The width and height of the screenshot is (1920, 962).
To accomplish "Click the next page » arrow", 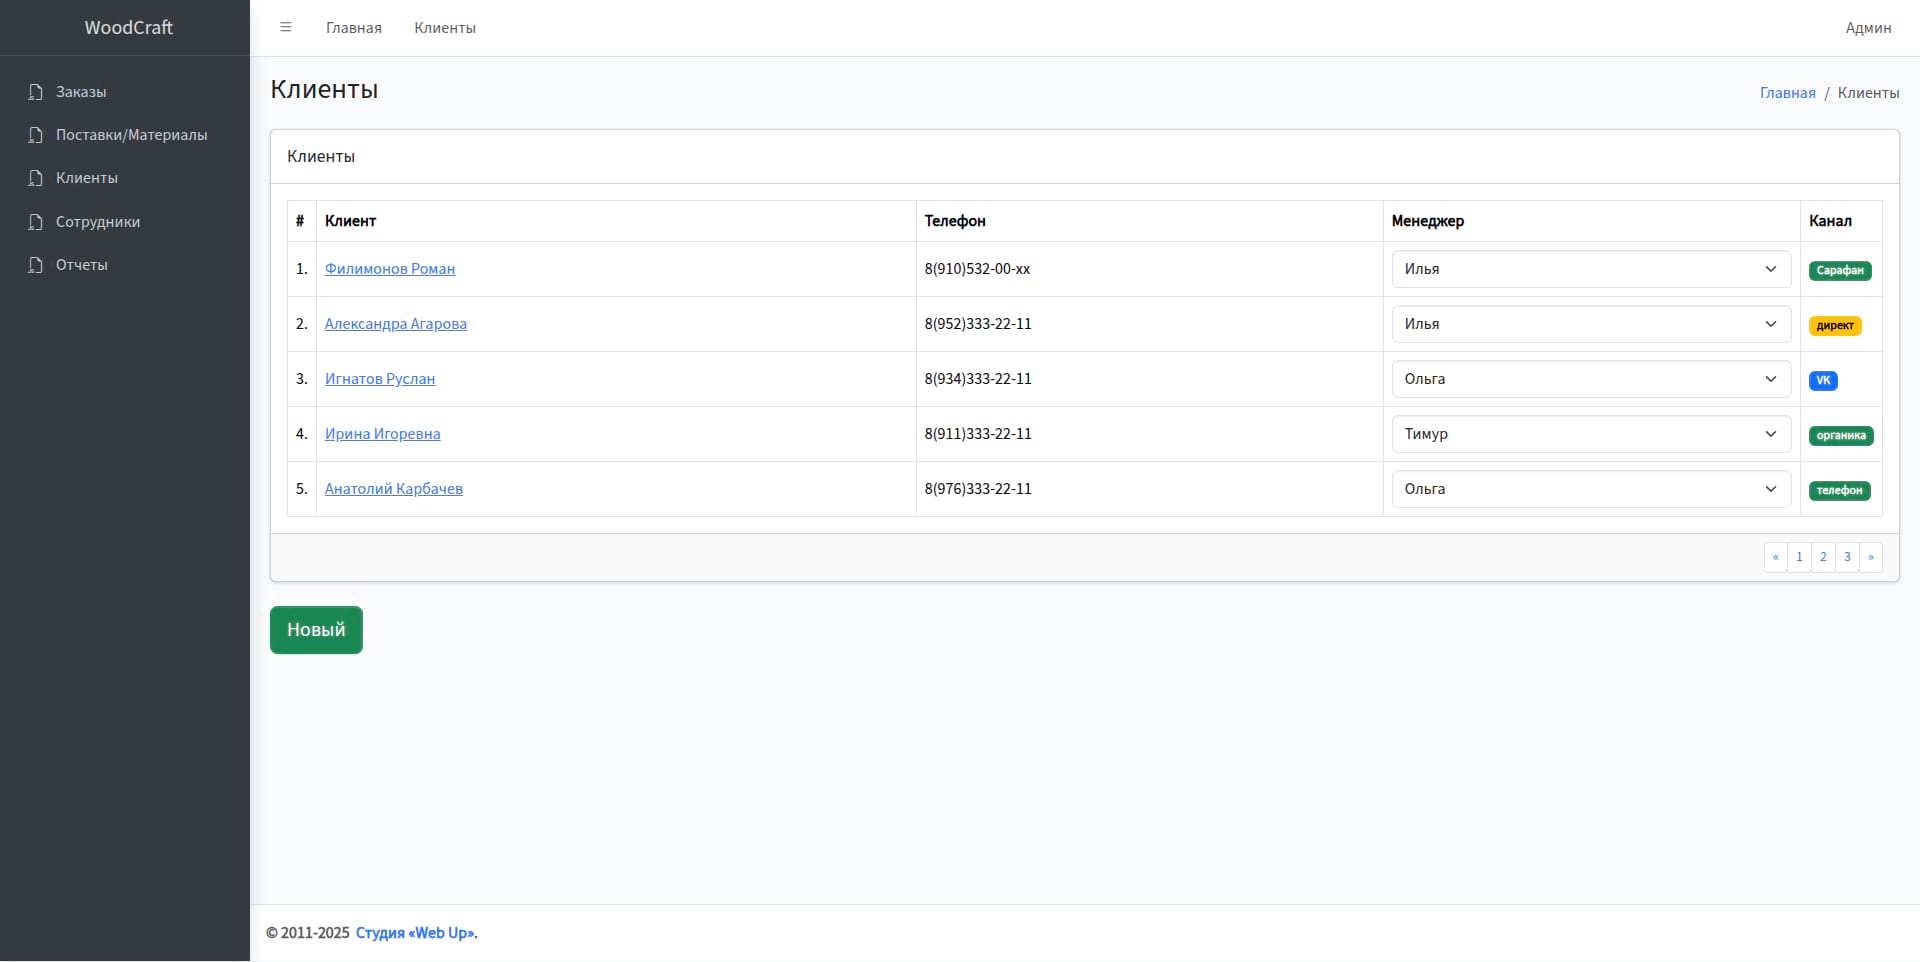I will coord(1870,557).
